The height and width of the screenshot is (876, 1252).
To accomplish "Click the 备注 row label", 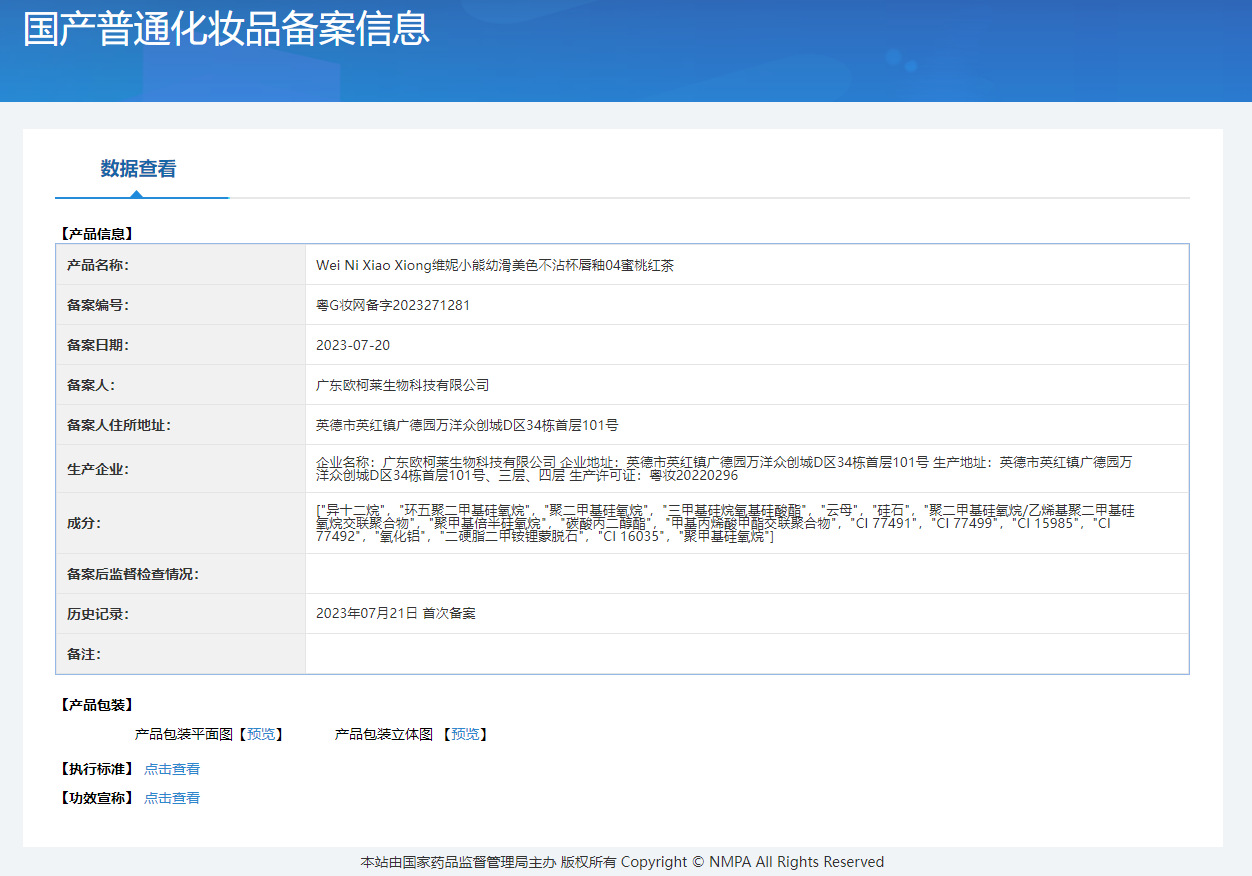I will 84,654.
